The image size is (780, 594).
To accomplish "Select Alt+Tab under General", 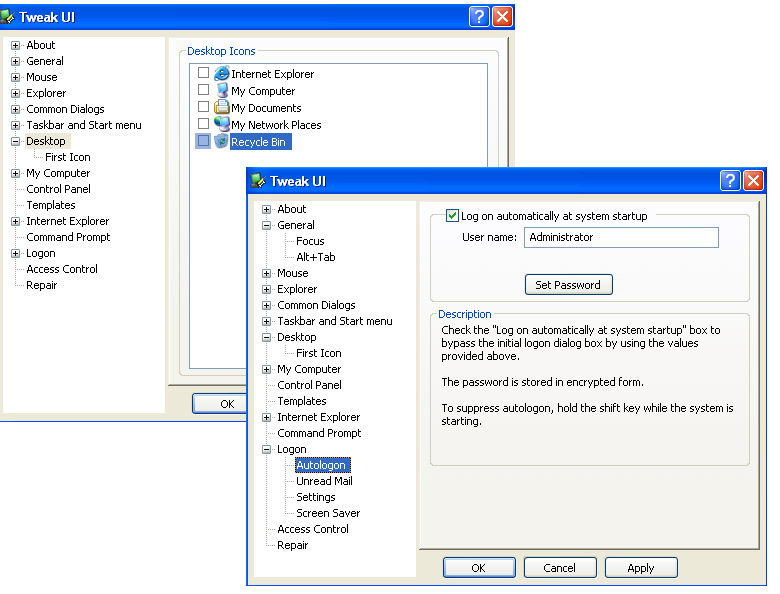I will tap(315, 257).
